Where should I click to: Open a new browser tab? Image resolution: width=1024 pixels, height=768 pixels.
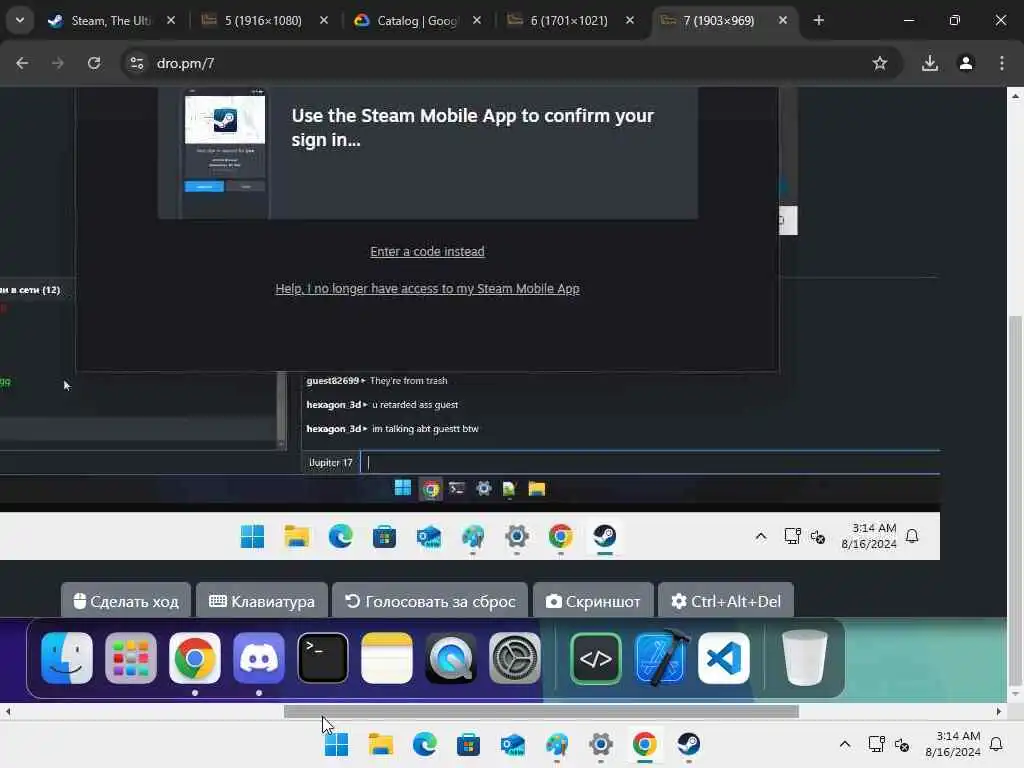tap(818, 20)
